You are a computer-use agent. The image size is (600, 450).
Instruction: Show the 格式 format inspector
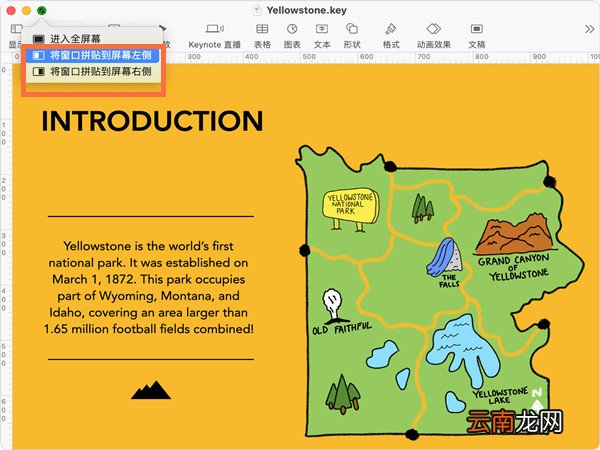(x=391, y=36)
